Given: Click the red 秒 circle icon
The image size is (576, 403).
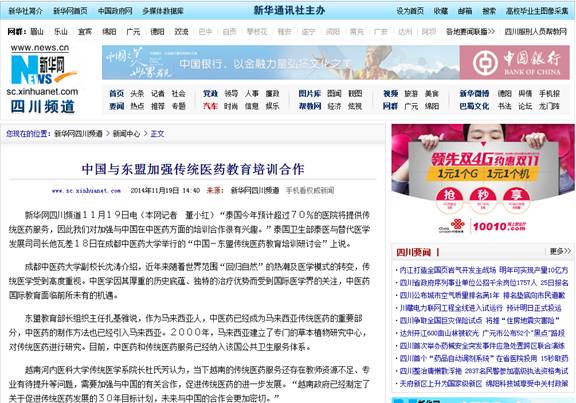Looking at the screenshot, I should tap(483, 200).
